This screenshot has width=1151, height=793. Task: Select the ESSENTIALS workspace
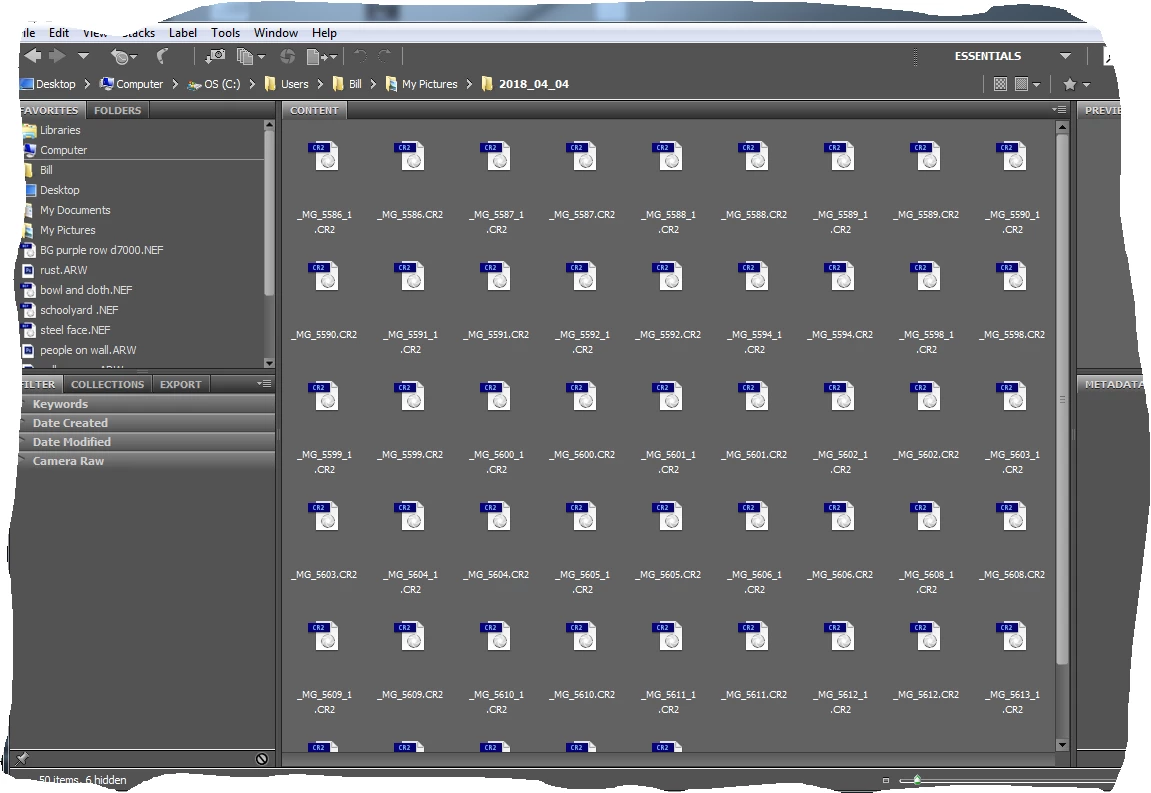click(x=987, y=56)
